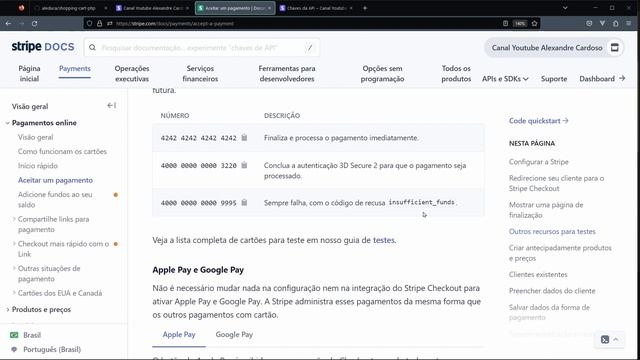Screen dimensions: 640x360
Task: Copy card number 4000 0000 0000 3220
Action: tap(244, 165)
